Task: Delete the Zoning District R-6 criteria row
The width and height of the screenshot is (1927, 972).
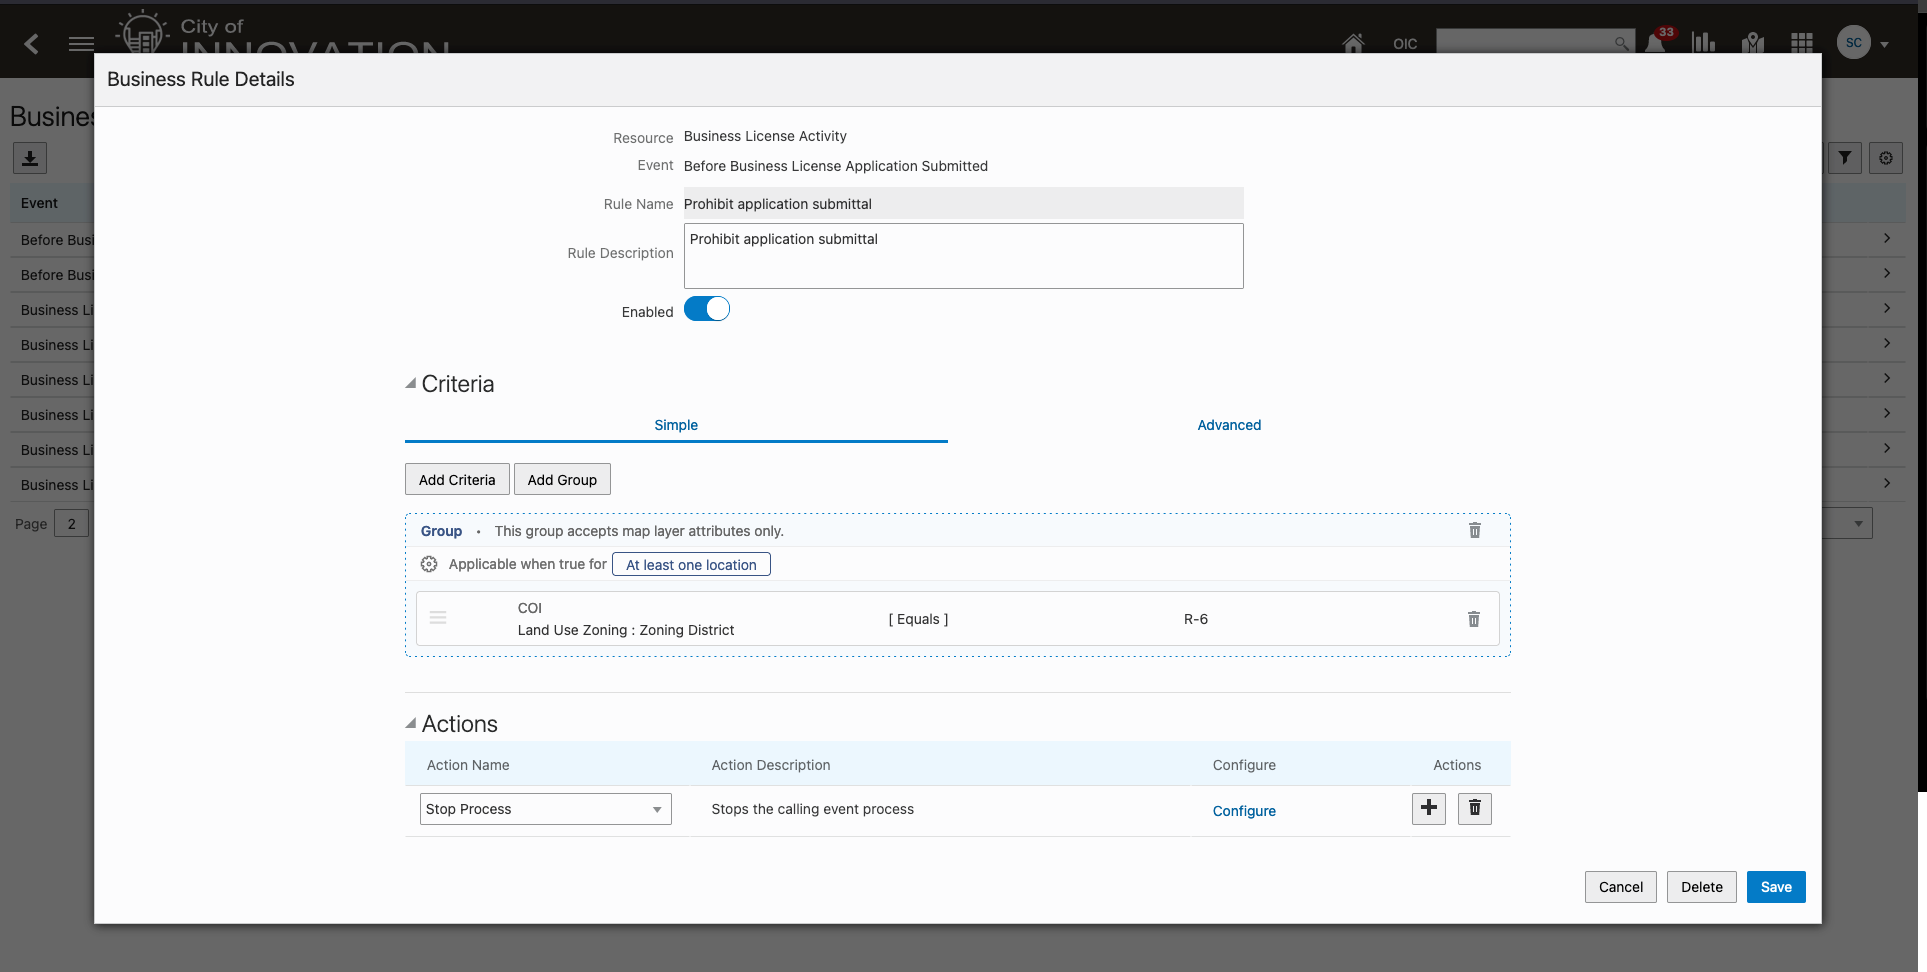Action: [1473, 619]
